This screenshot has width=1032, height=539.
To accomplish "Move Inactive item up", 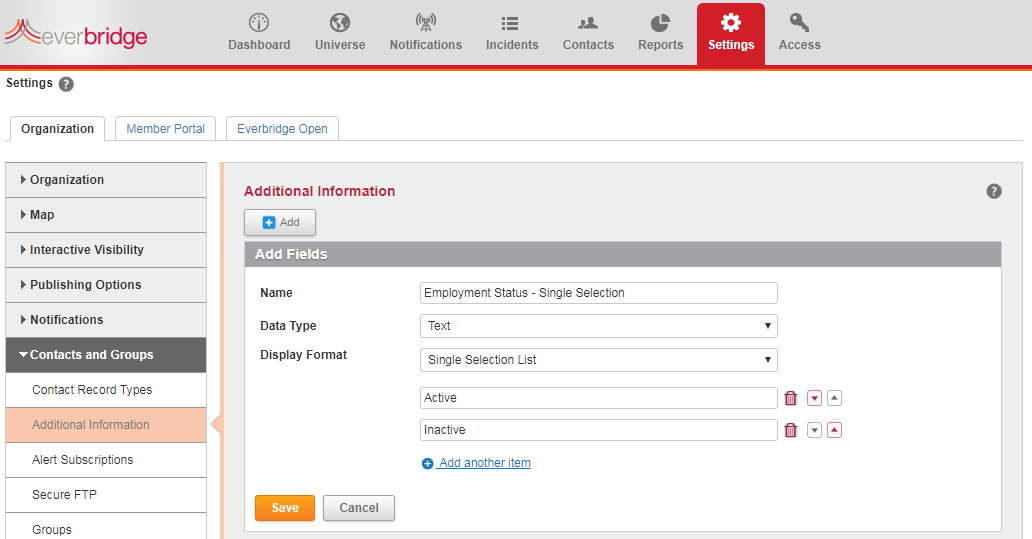I will (x=835, y=430).
